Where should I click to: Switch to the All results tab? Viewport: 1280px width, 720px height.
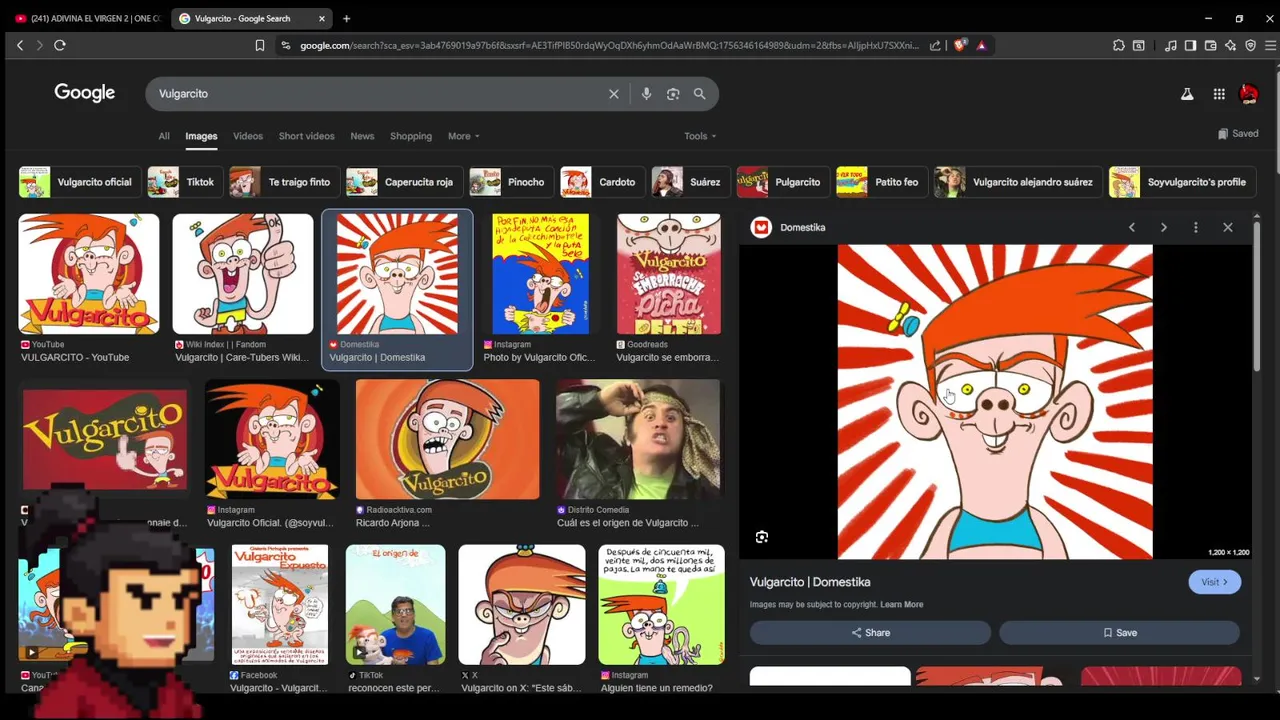[164, 136]
